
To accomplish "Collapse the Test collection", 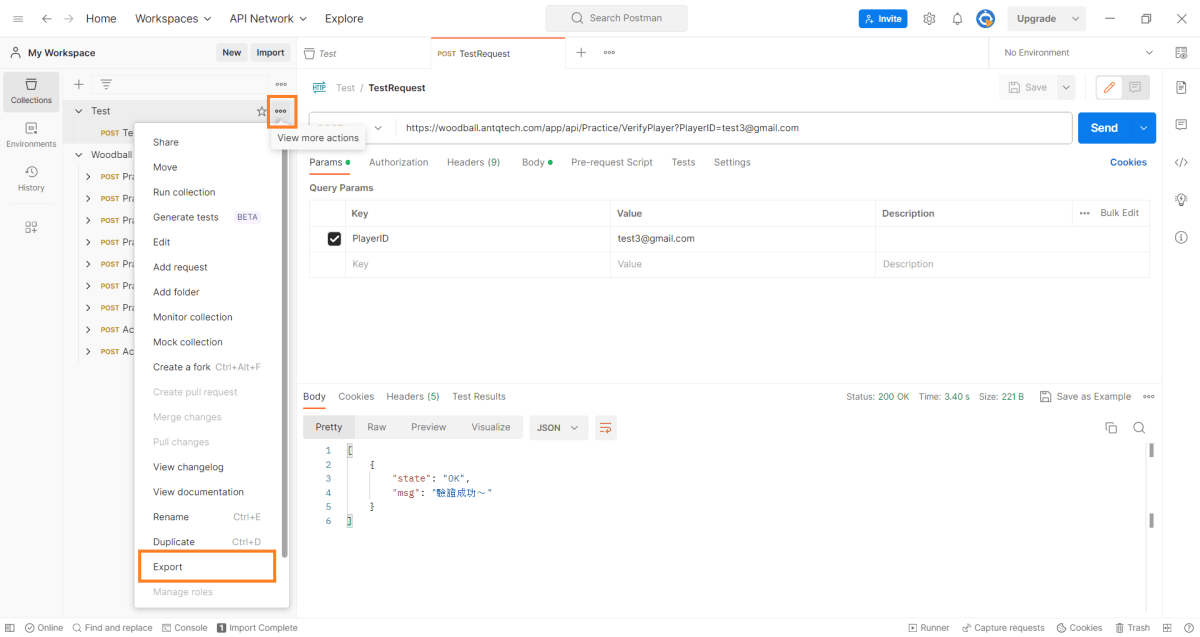I will tap(79, 111).
